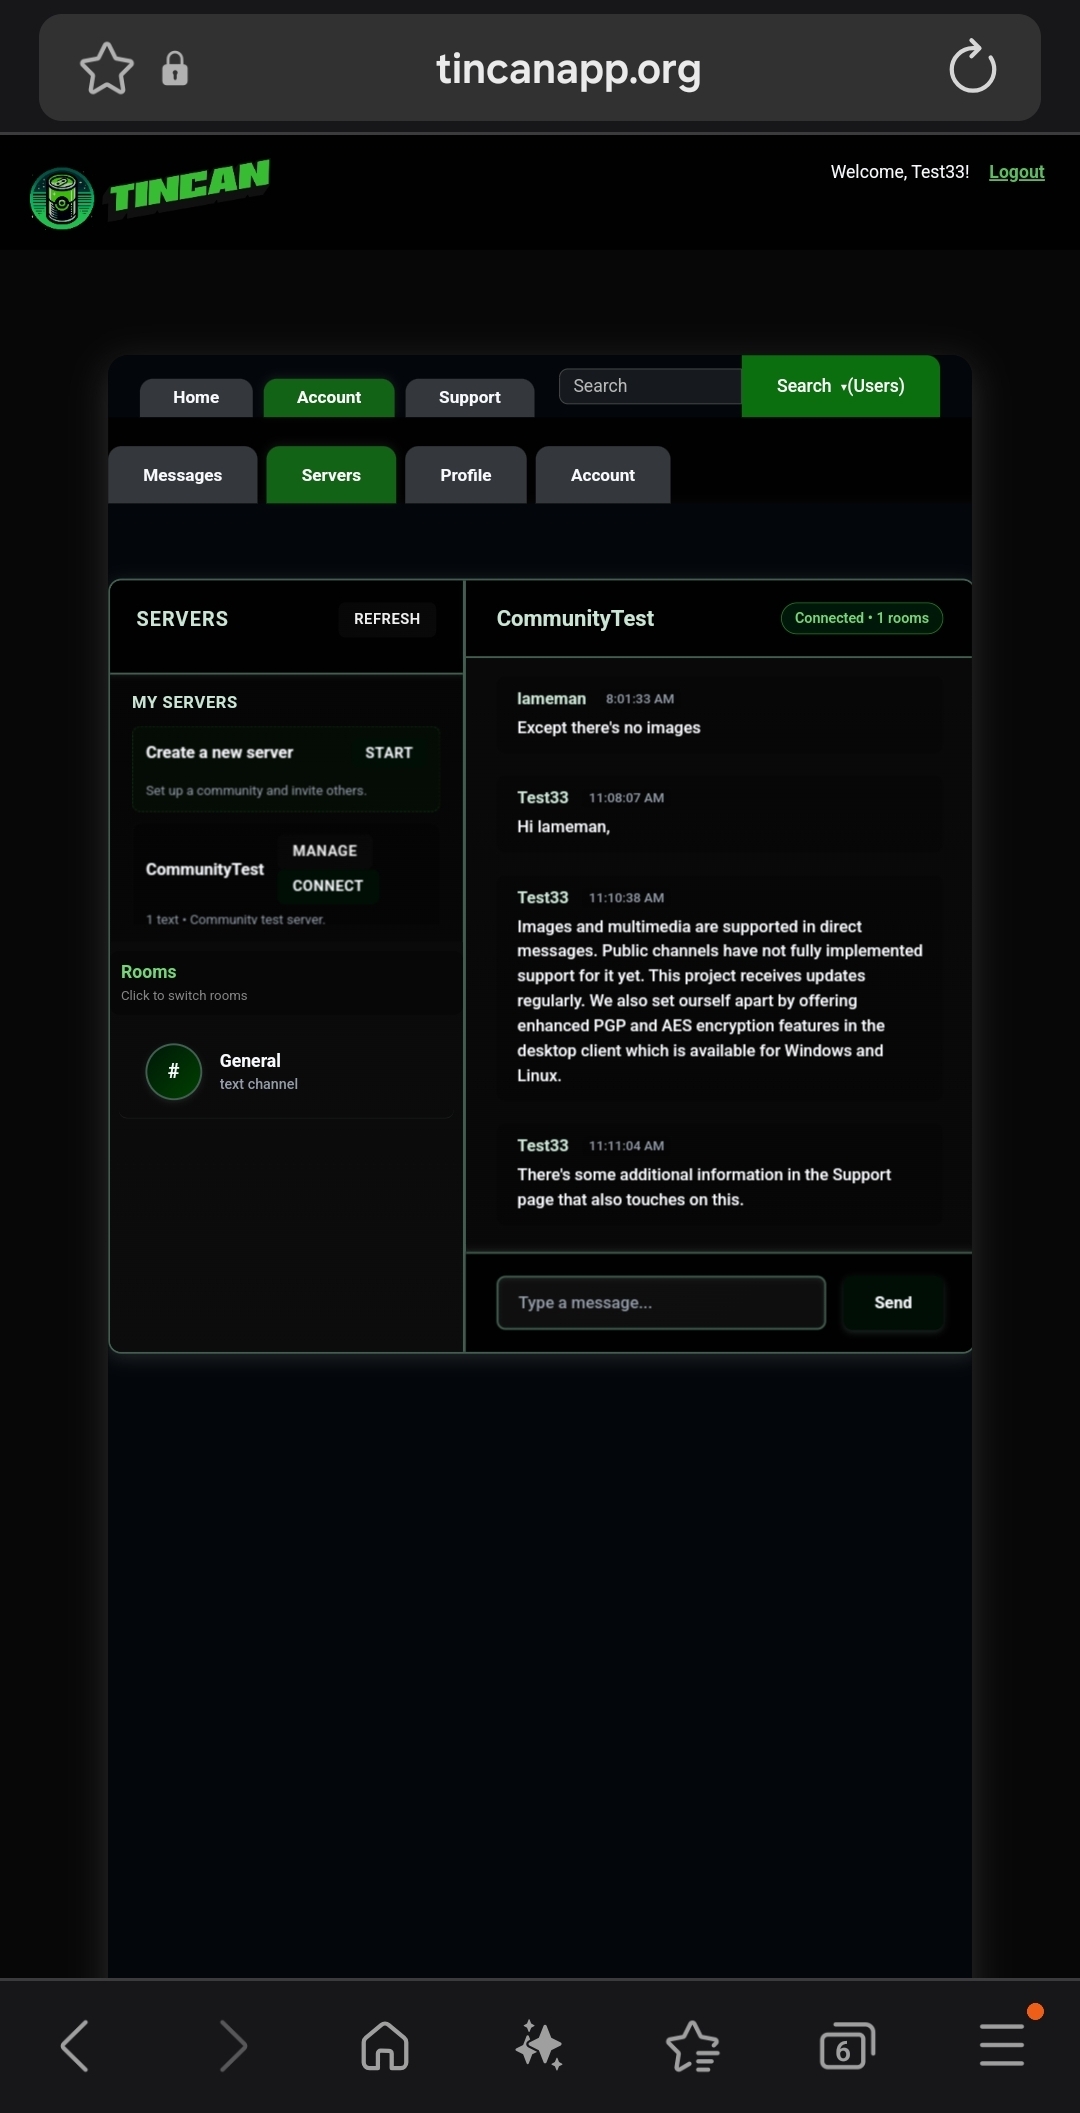
Task: Click lameman username in chat
Action: 551,699
